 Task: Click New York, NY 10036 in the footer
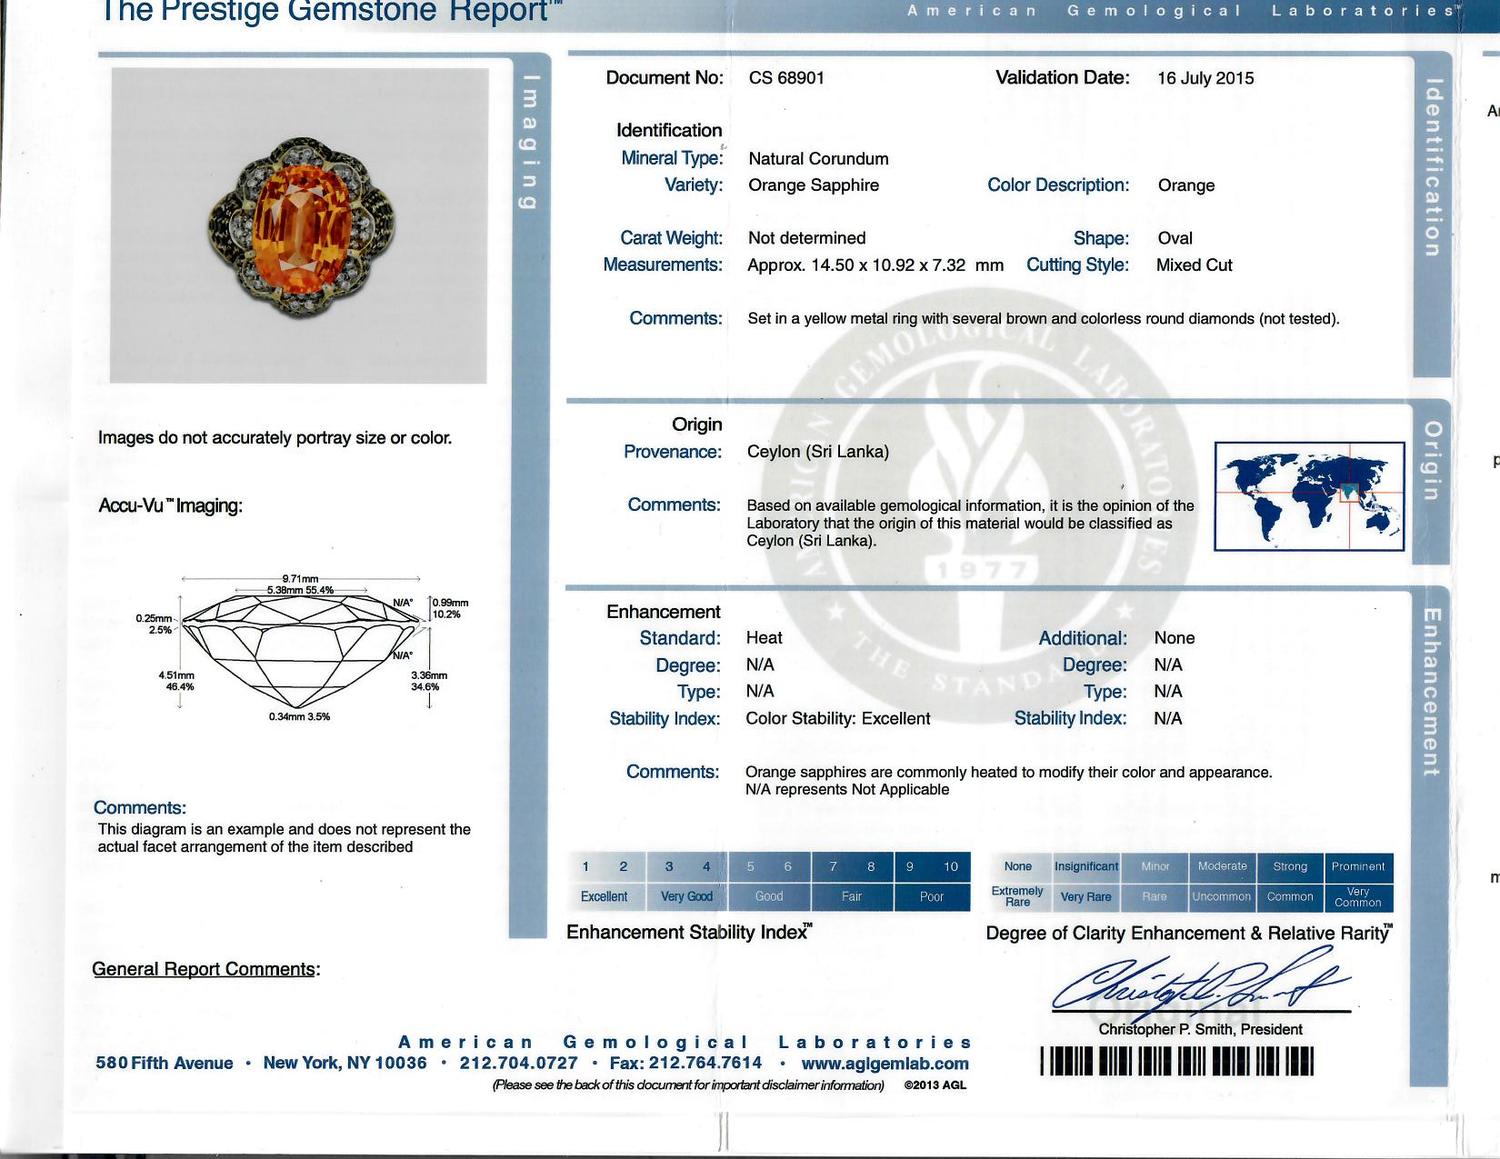[345, 1063]
